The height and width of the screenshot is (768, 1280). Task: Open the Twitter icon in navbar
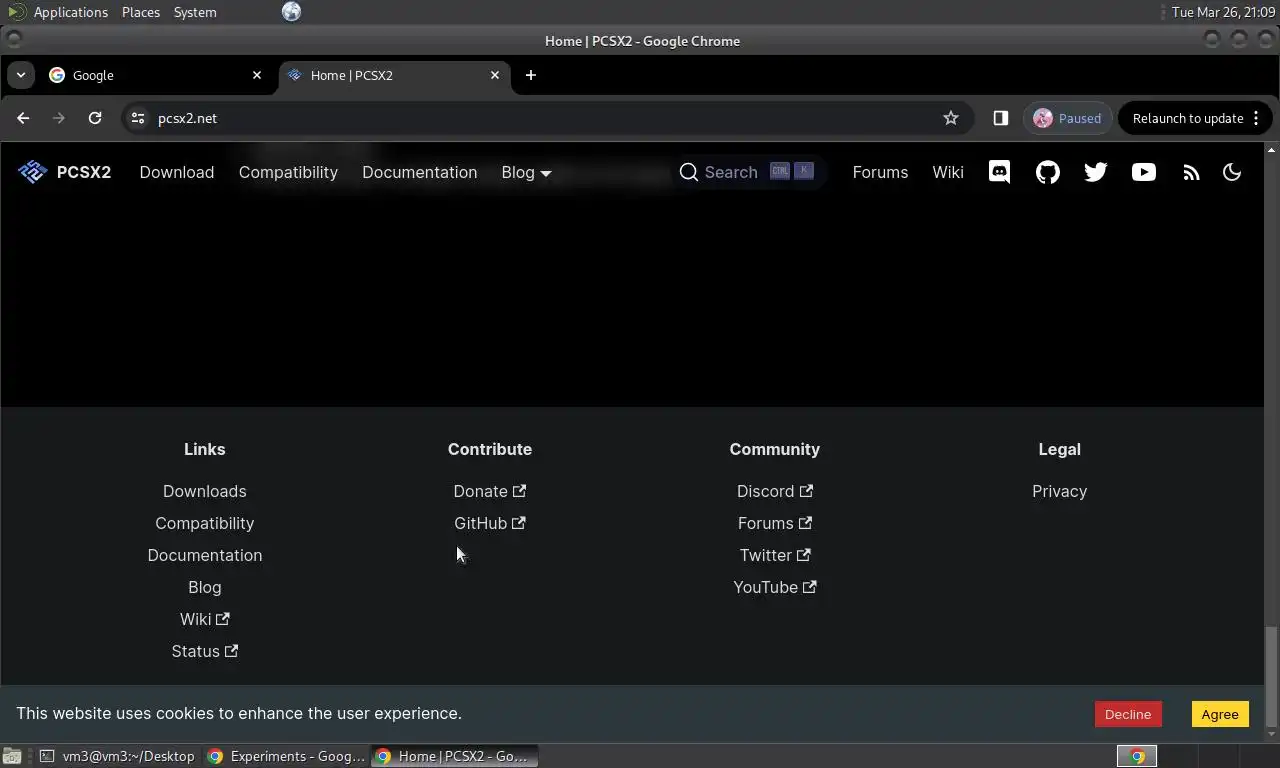1095,172
